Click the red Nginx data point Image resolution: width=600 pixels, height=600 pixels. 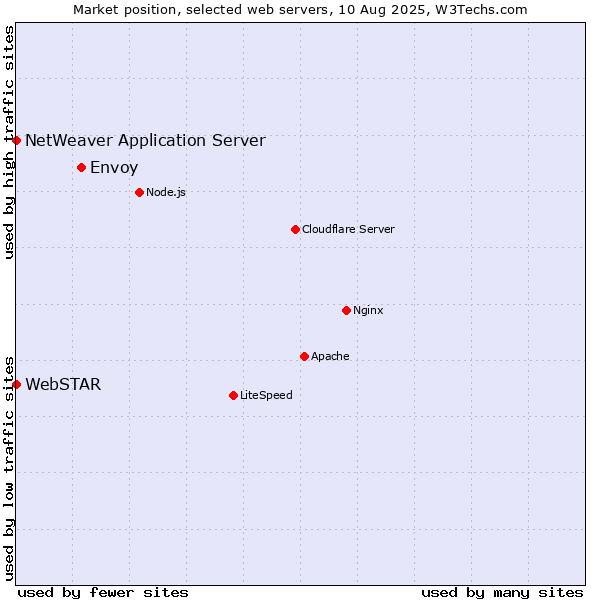tap(347, 310)
